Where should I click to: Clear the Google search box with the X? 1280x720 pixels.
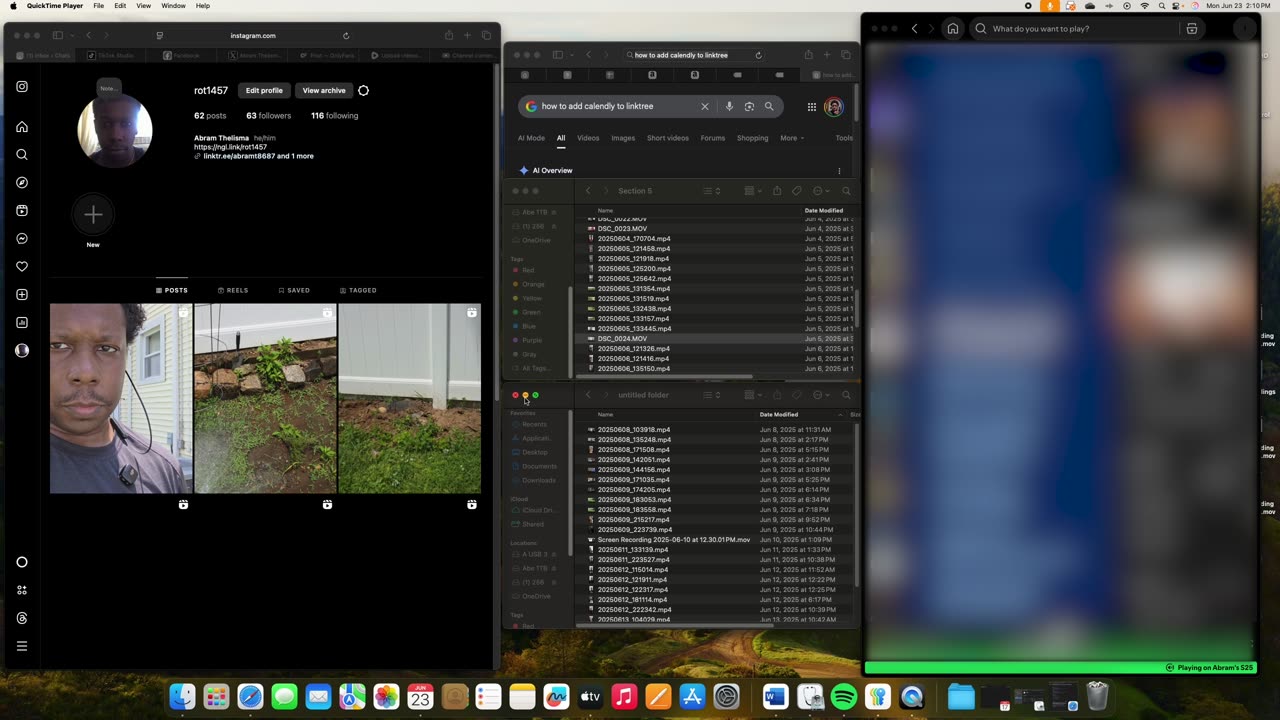coord(704,106)
